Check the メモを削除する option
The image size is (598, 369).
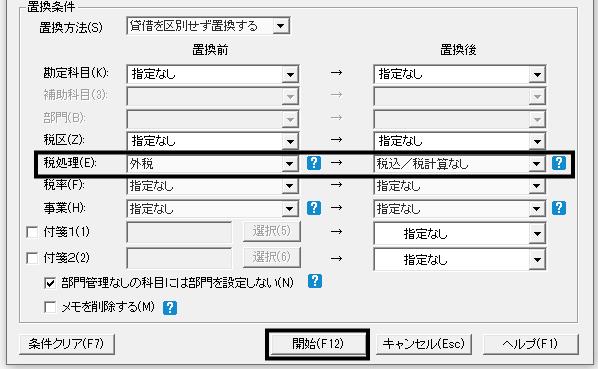click(50, 307)
